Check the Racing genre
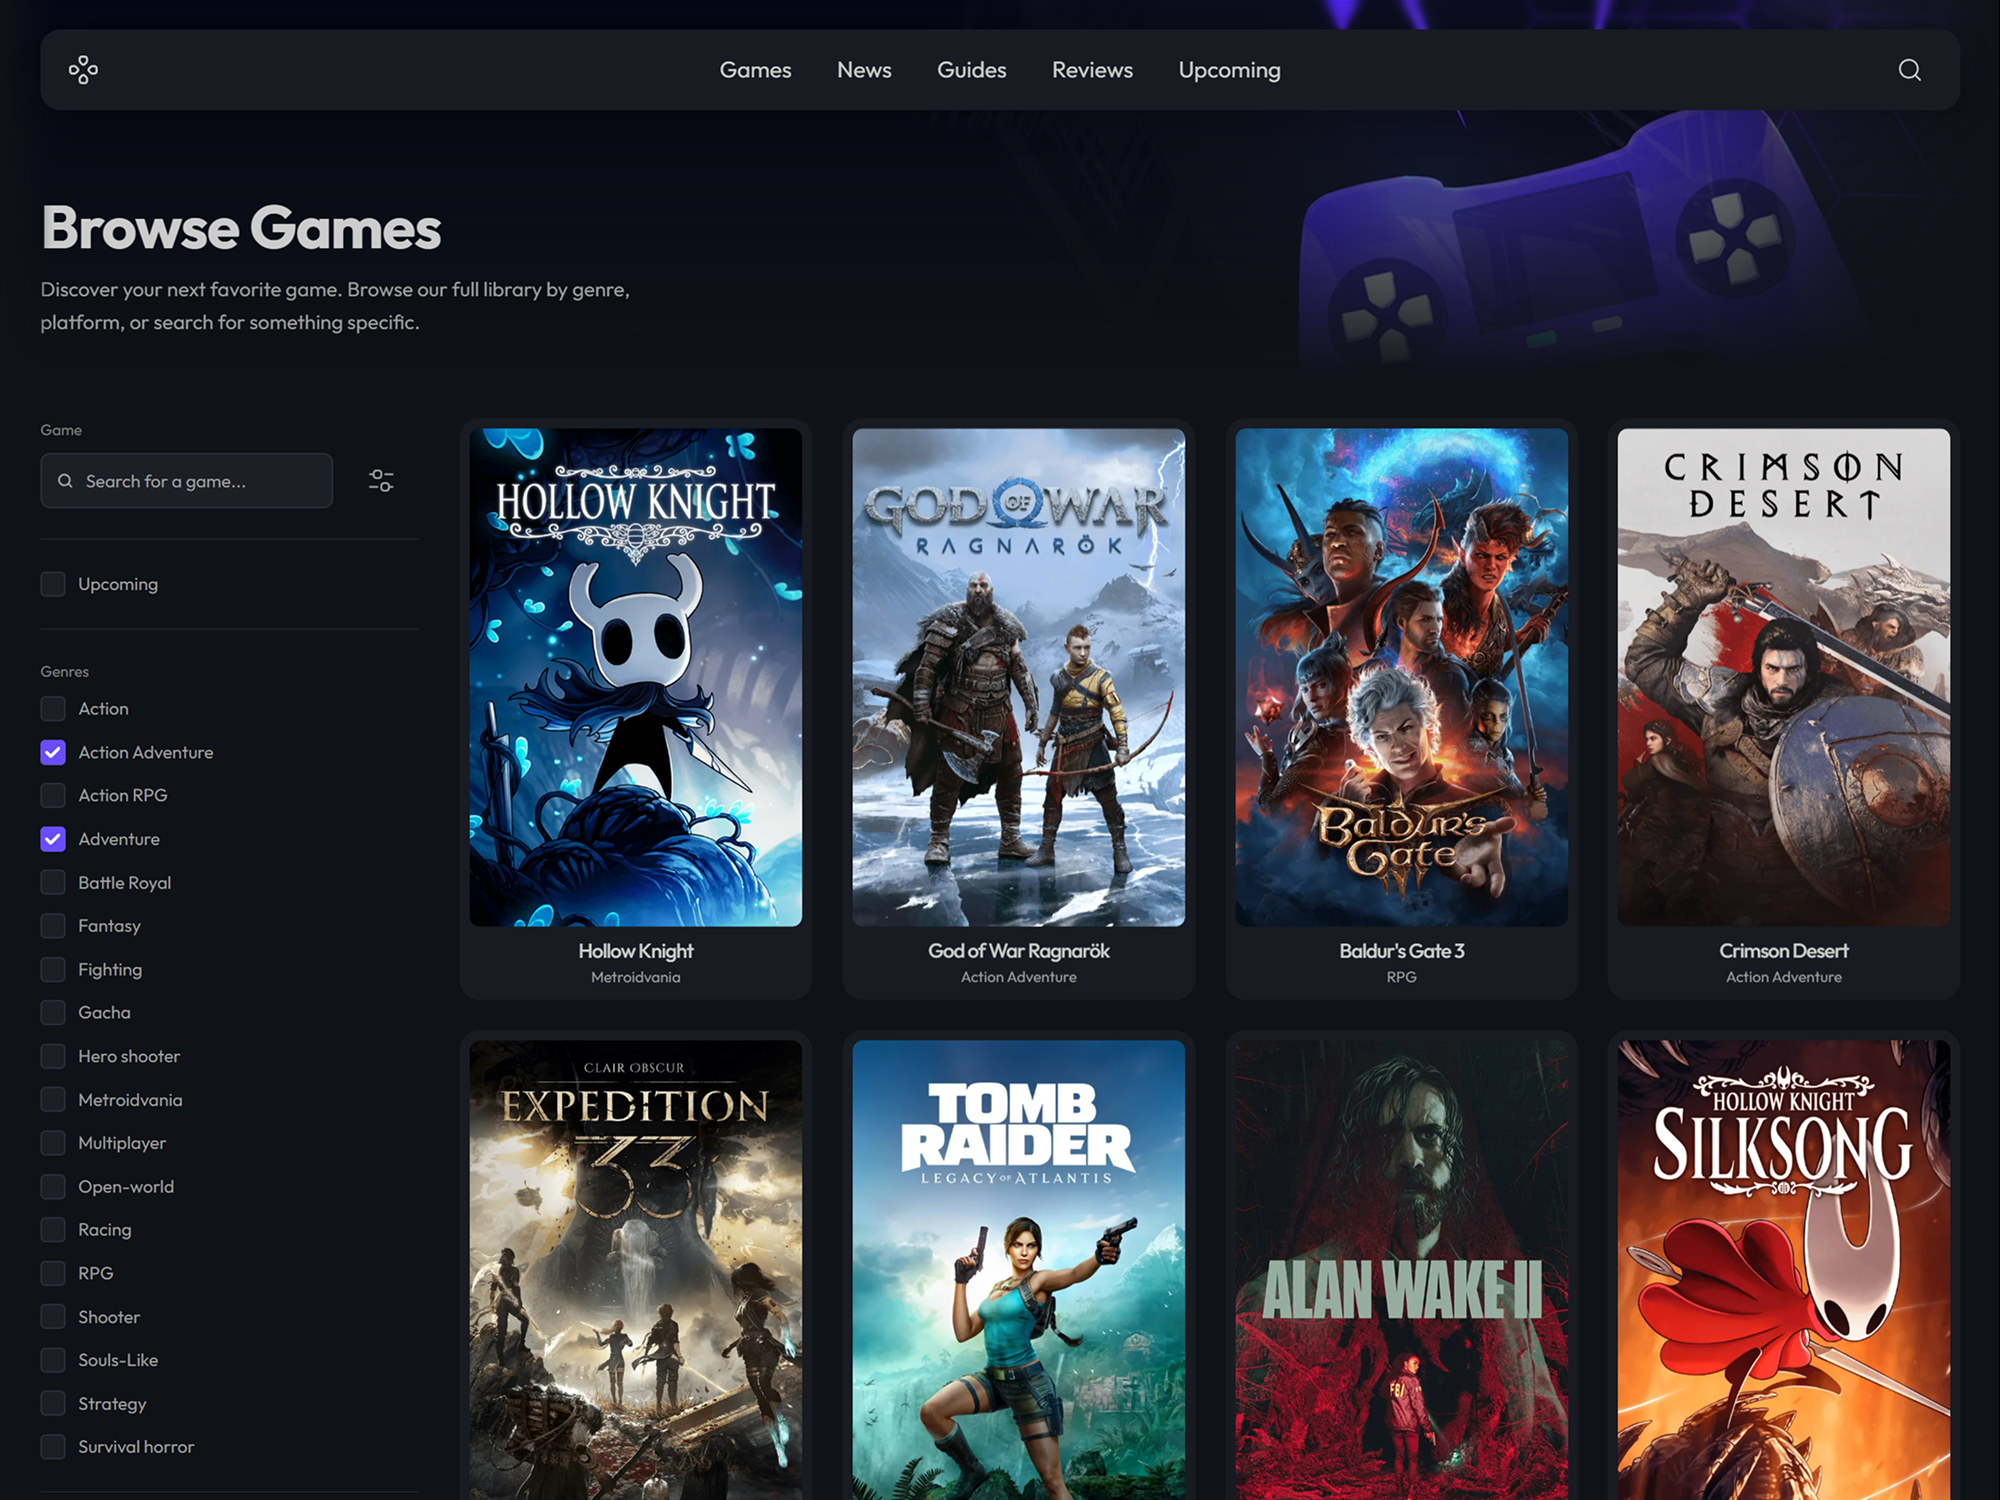 pyautogui.click(x=53, y=1230)
